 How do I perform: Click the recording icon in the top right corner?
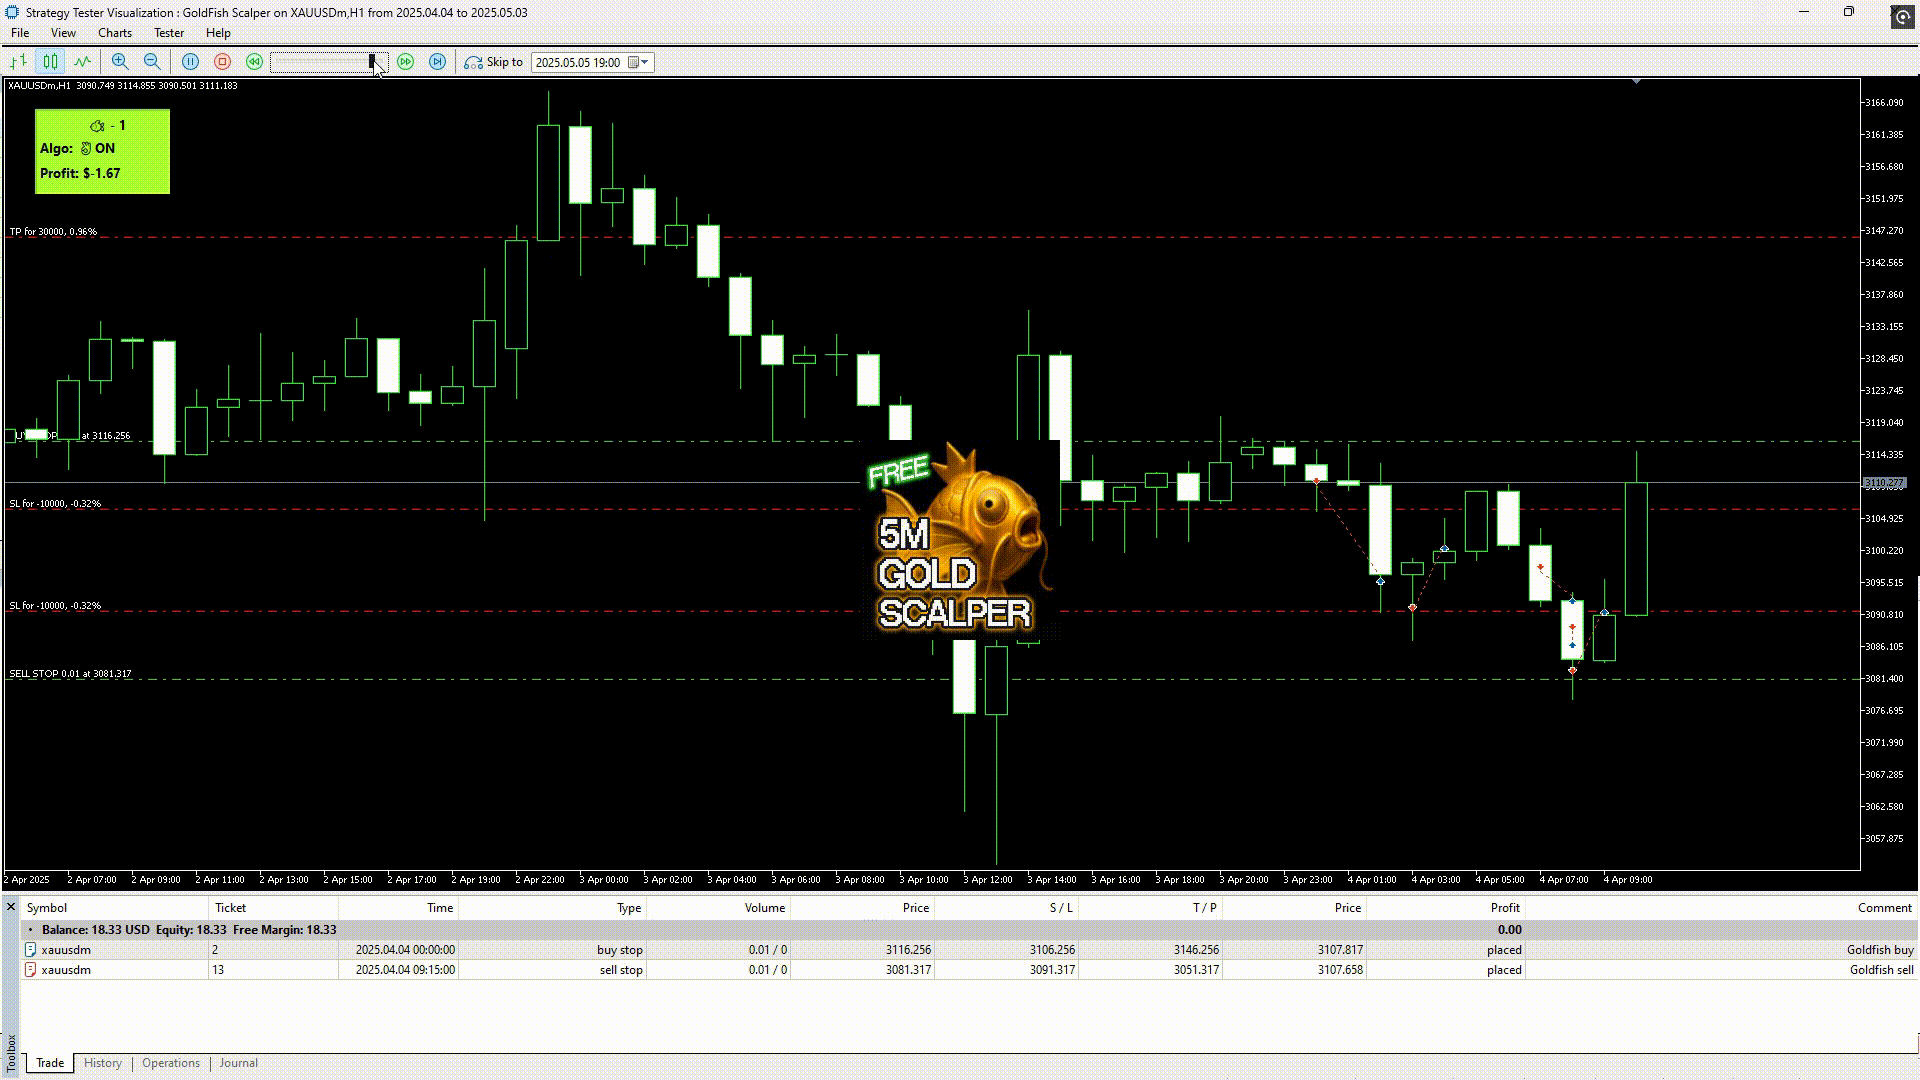[x=1903, y=17]
